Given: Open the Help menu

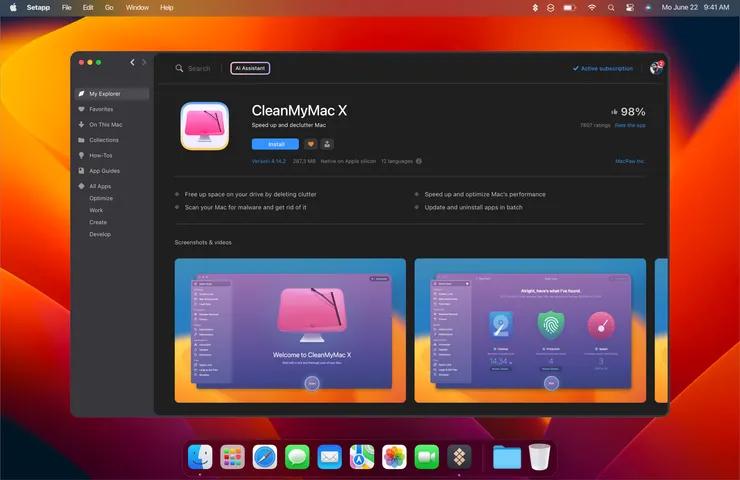Looking at the screenshot, I should pos(167,8).
